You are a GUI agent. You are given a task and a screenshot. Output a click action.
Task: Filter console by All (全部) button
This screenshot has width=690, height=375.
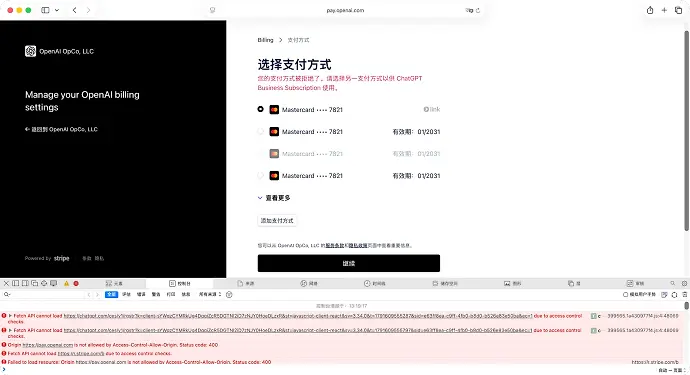111,294
